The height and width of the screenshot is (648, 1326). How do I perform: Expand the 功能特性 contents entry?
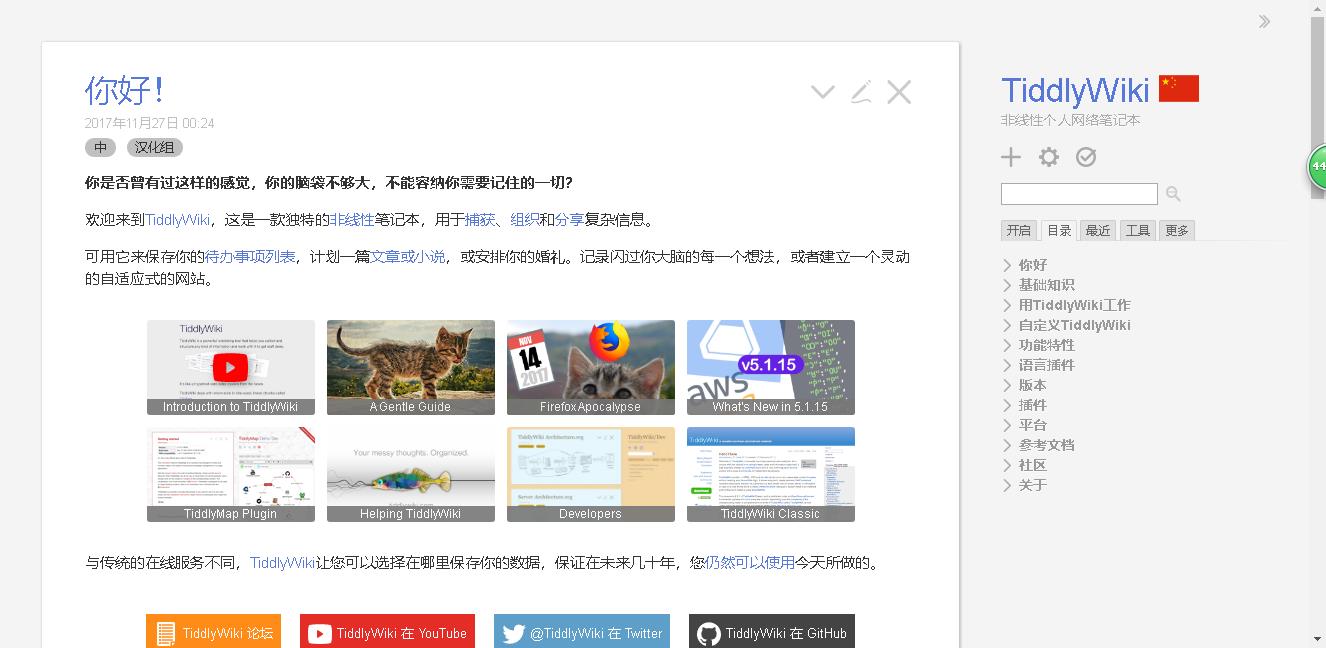click(1008, 345)
